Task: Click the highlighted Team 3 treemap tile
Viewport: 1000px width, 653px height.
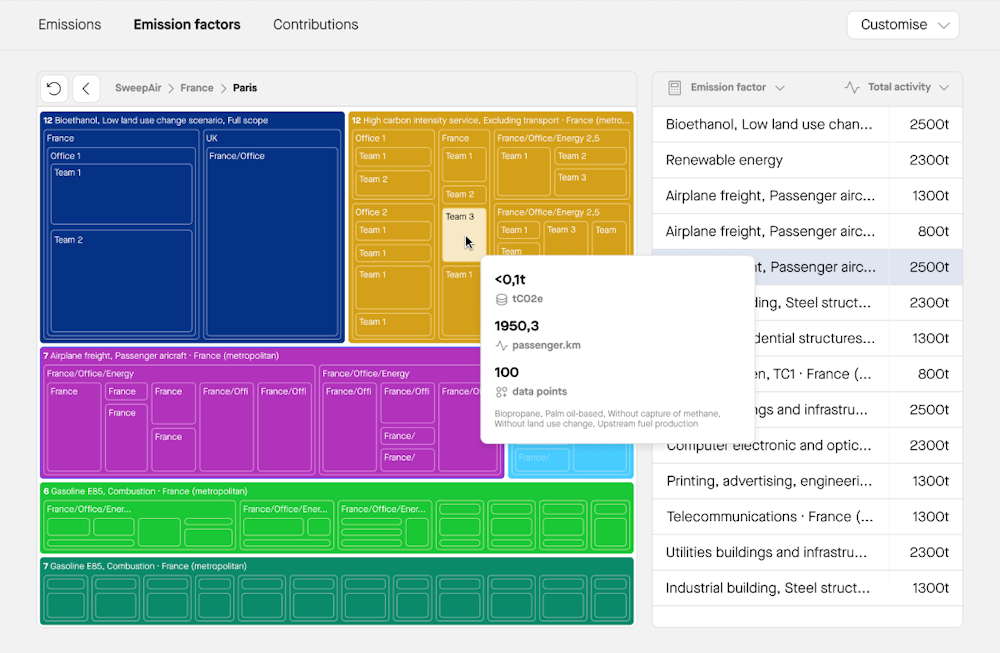Action: [x=463, y=232]
